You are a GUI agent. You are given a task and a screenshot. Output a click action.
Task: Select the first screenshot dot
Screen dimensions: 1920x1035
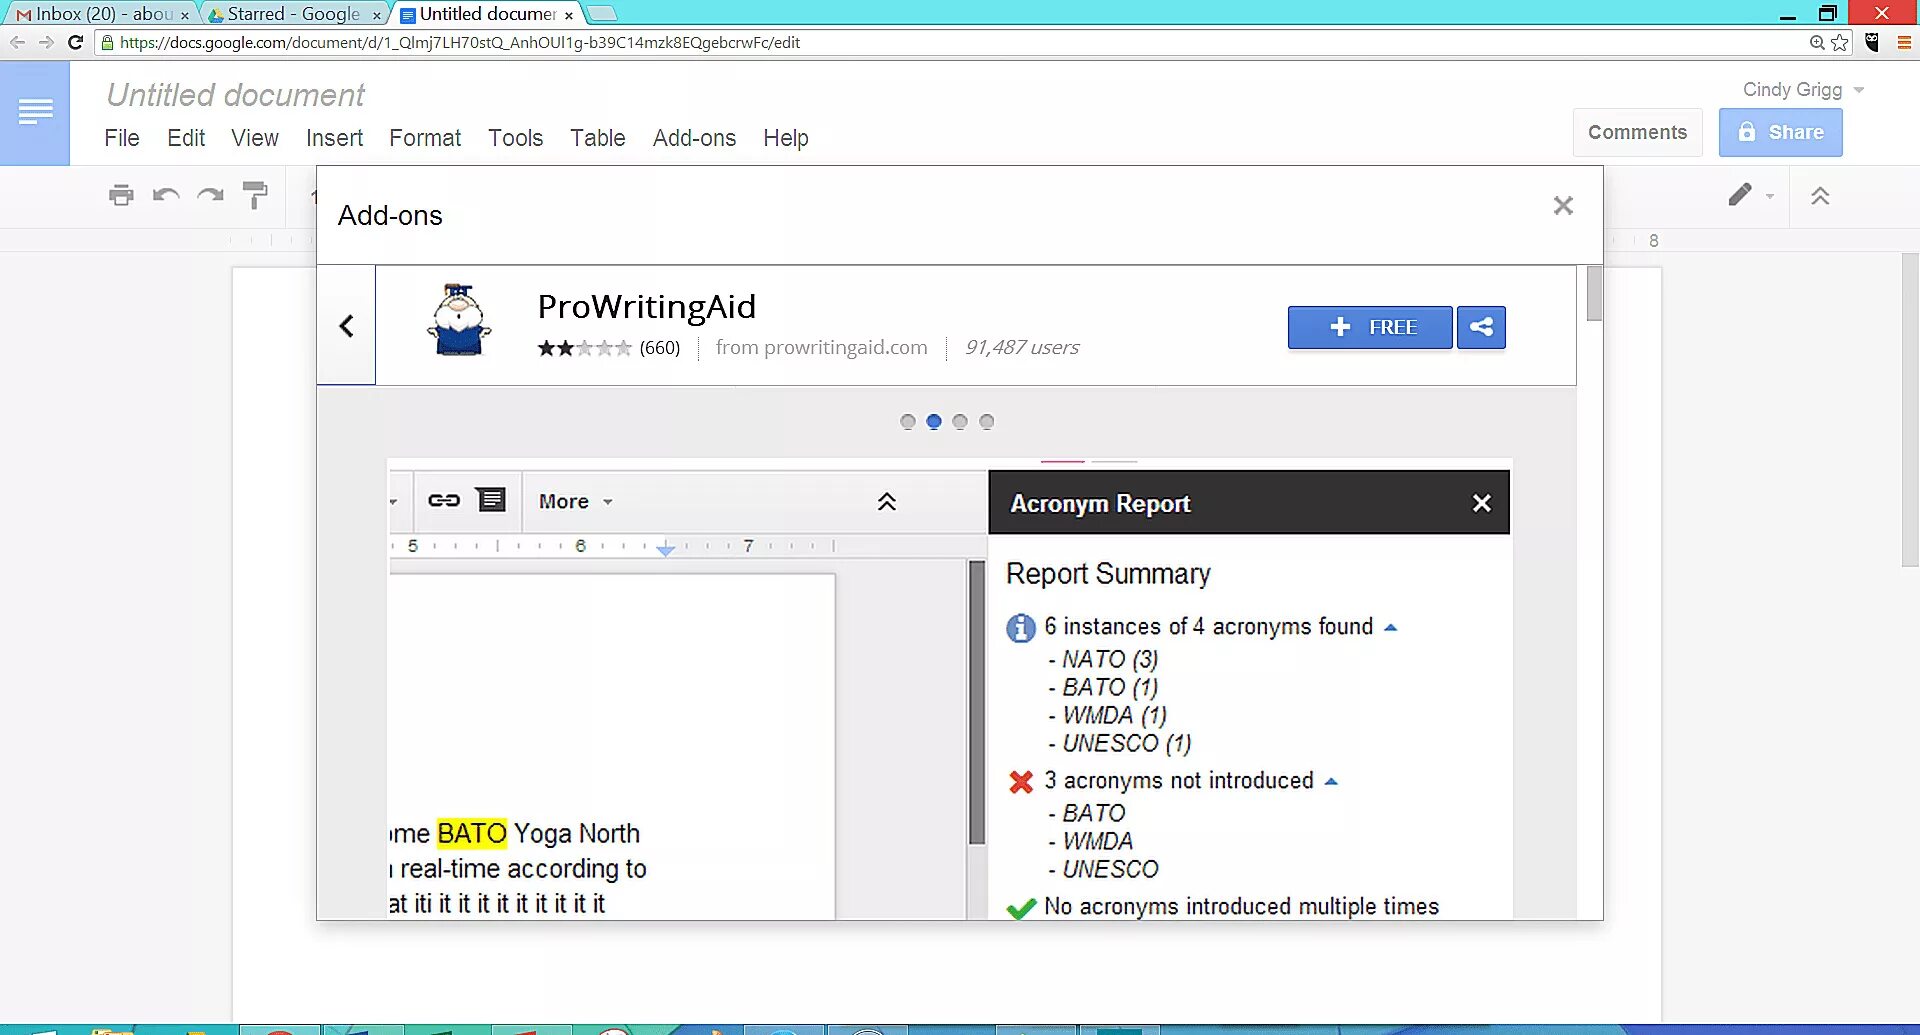908,422
